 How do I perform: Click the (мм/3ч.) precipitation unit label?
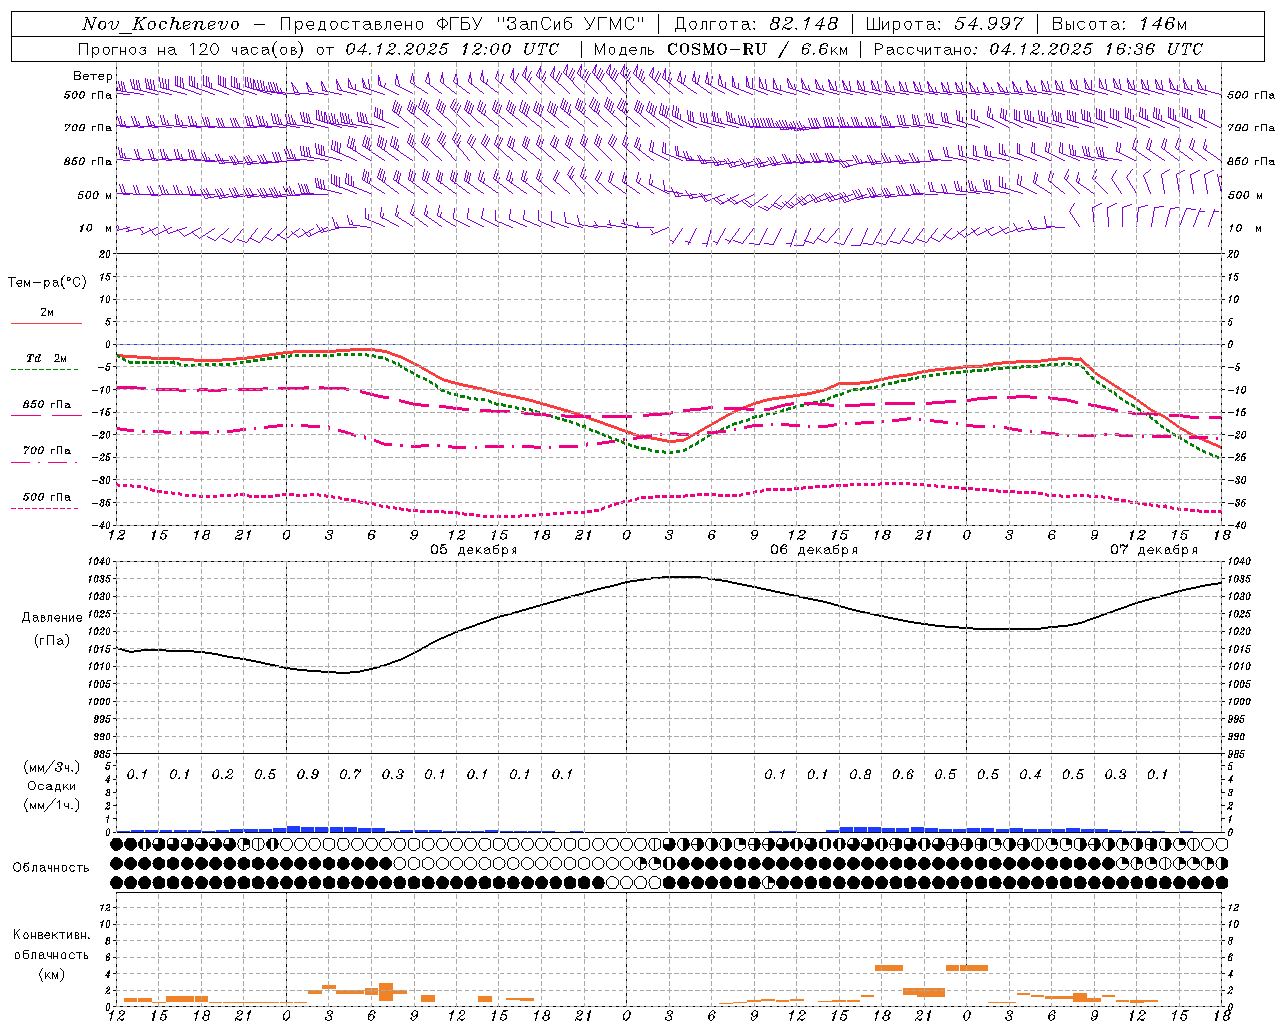[x=52, y=768]
